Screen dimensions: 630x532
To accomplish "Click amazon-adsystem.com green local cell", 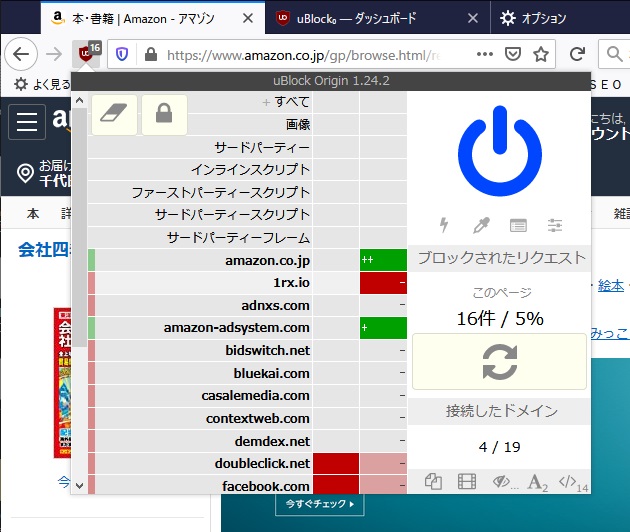I will point(383,328).
